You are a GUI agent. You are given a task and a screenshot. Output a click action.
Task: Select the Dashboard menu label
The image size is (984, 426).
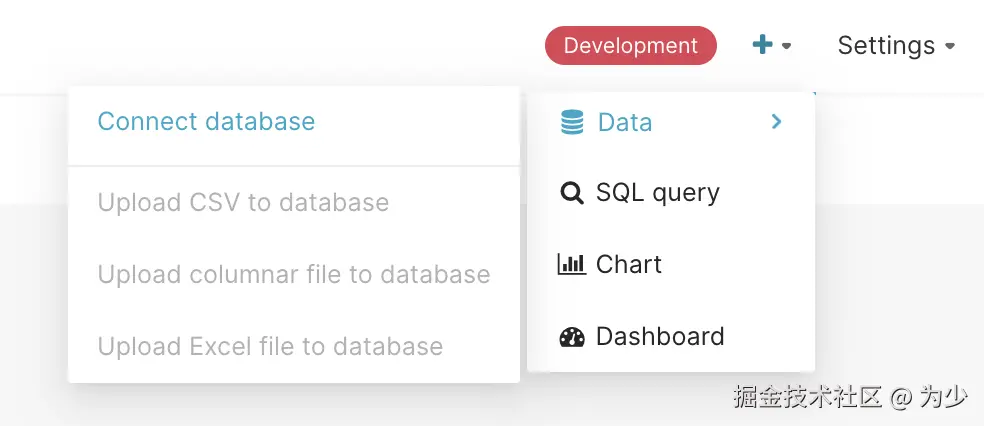660,336
